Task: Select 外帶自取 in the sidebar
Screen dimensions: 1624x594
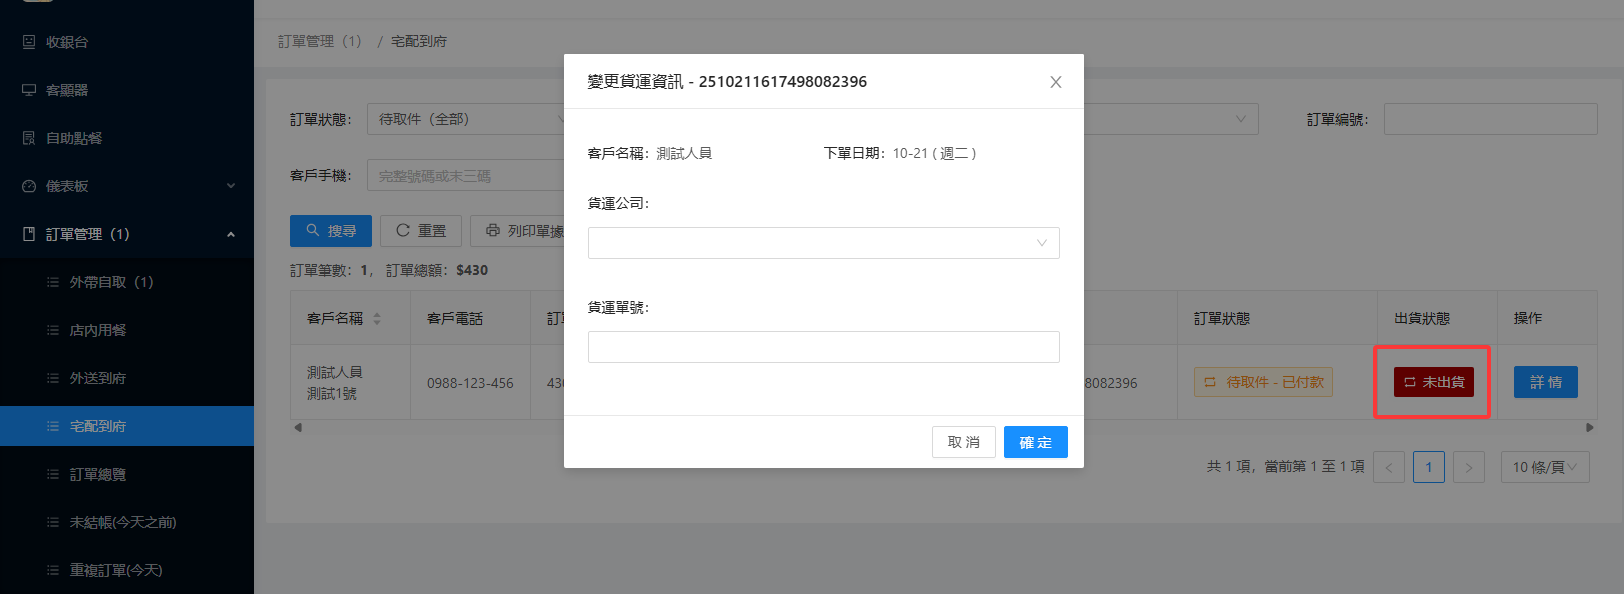Action: (x=110, y=282)
